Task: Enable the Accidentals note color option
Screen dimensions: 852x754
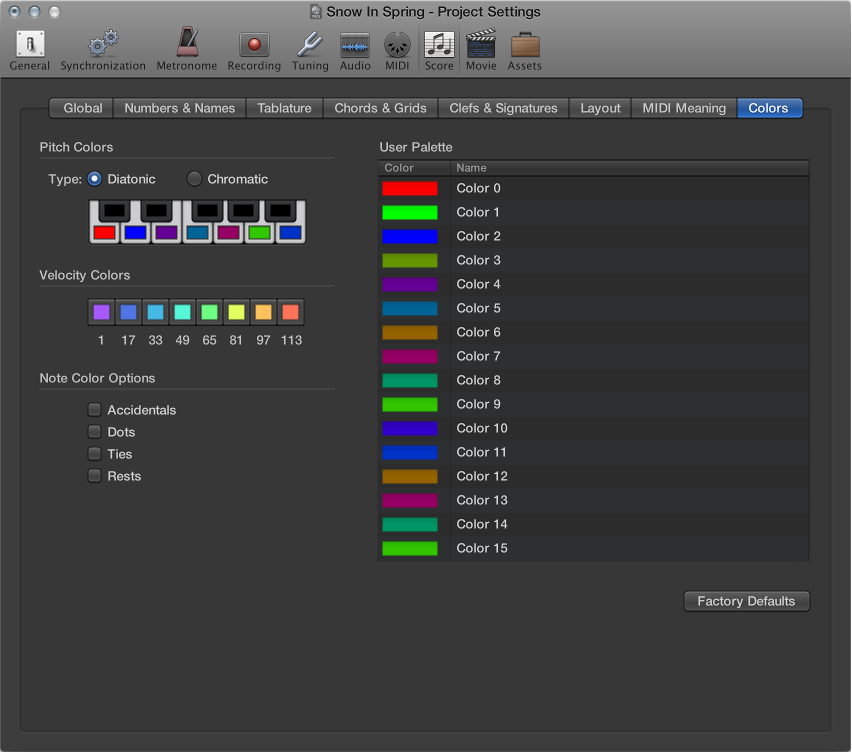Action: pos(94,410)
